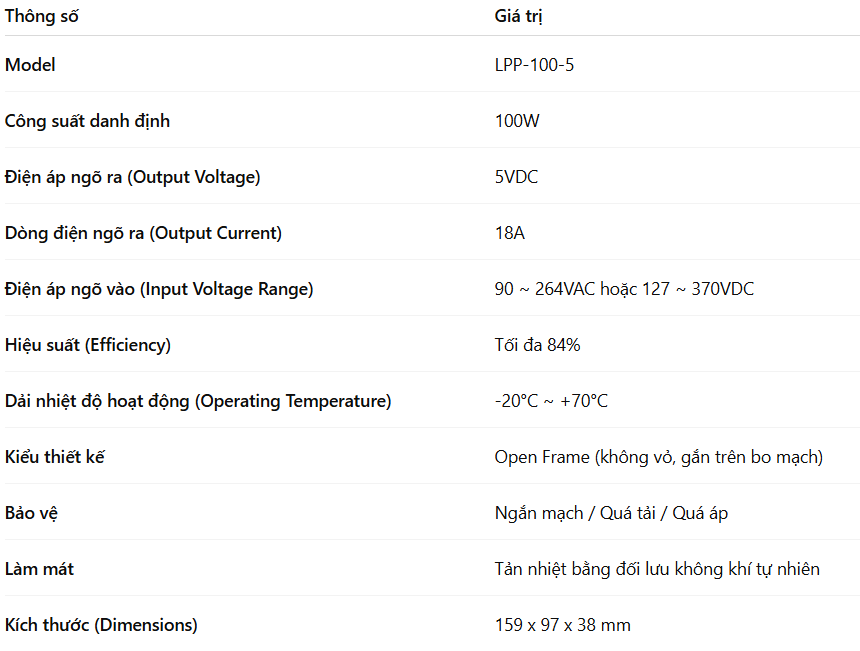Click the "Tản nhiệt bằng đối lưu" cooling value
Image resolution: width=860 pixels, height=651 pixels.
point(657,569)
